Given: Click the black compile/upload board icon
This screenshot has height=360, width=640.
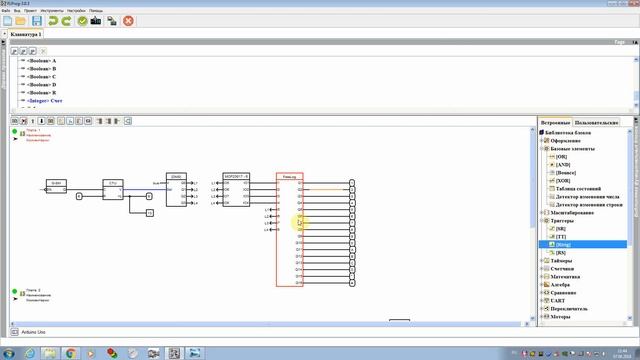Looking at the screenshot, I should tap(96, 21).
